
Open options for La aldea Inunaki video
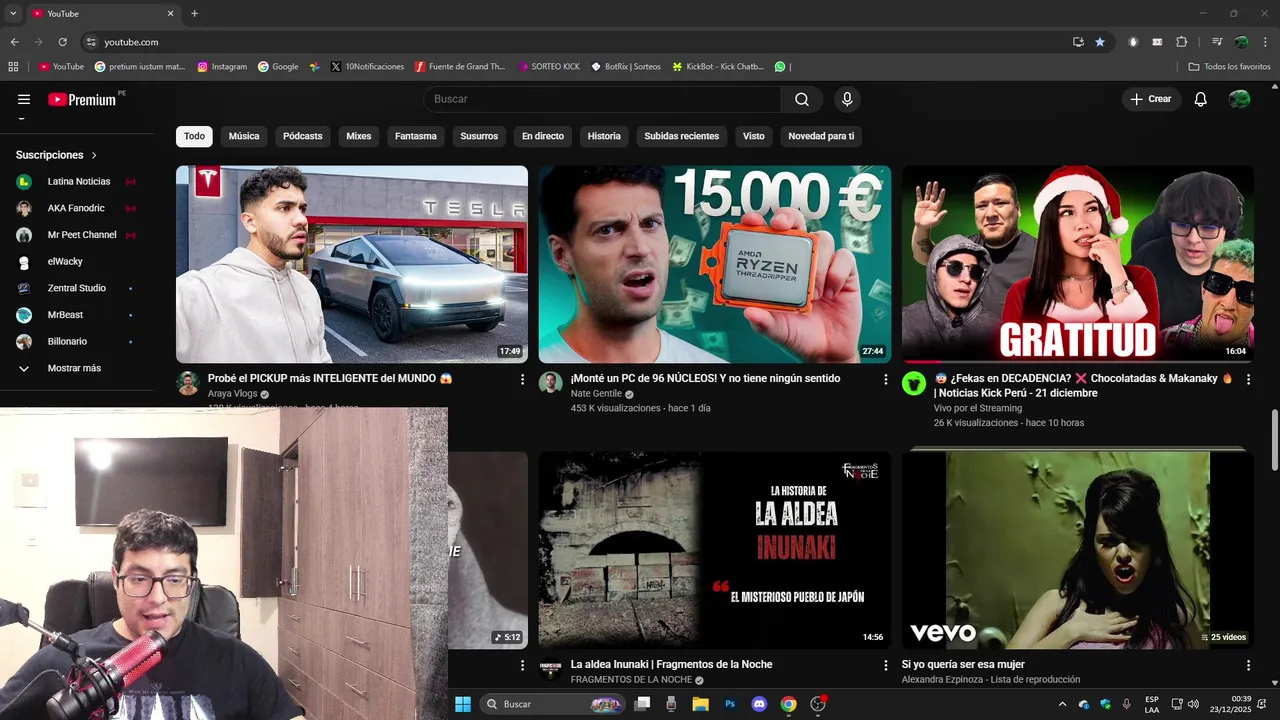coord(885,665)
